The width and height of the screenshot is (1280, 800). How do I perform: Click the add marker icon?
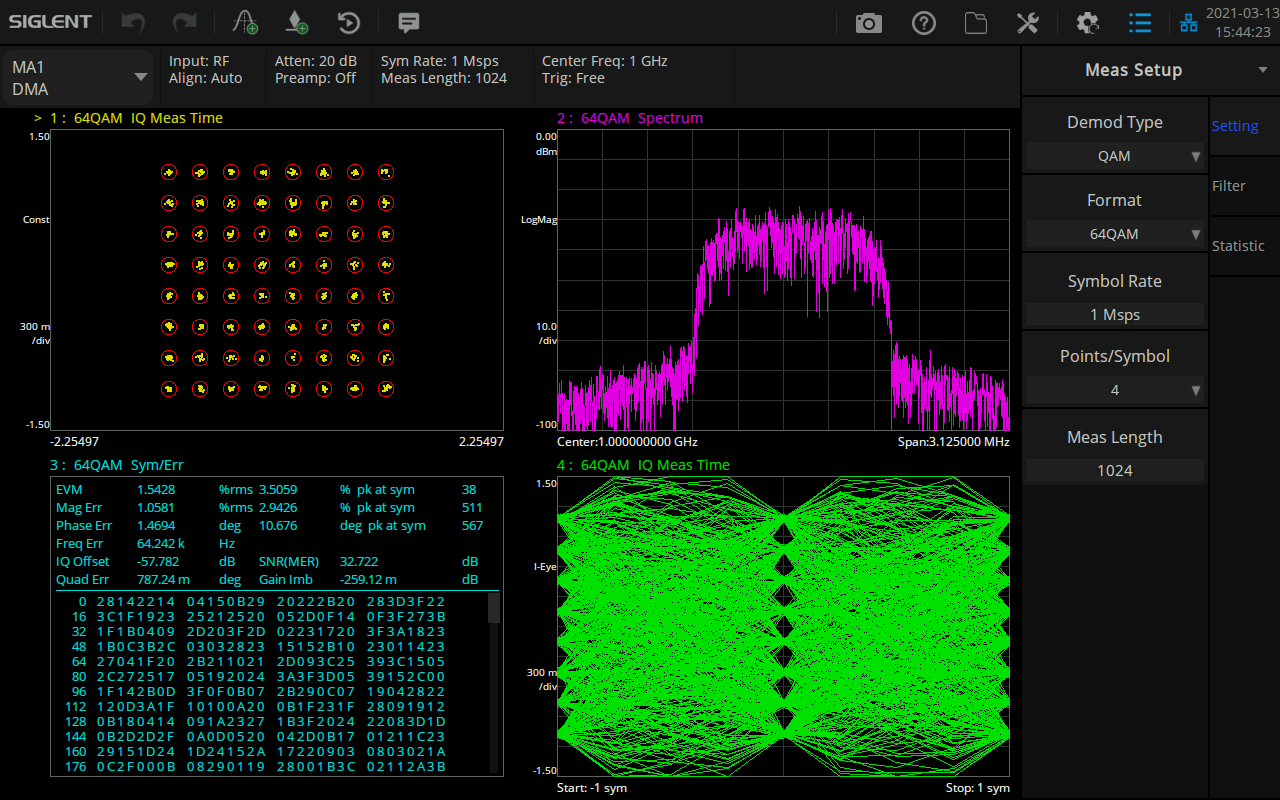[x=297, y=22]
